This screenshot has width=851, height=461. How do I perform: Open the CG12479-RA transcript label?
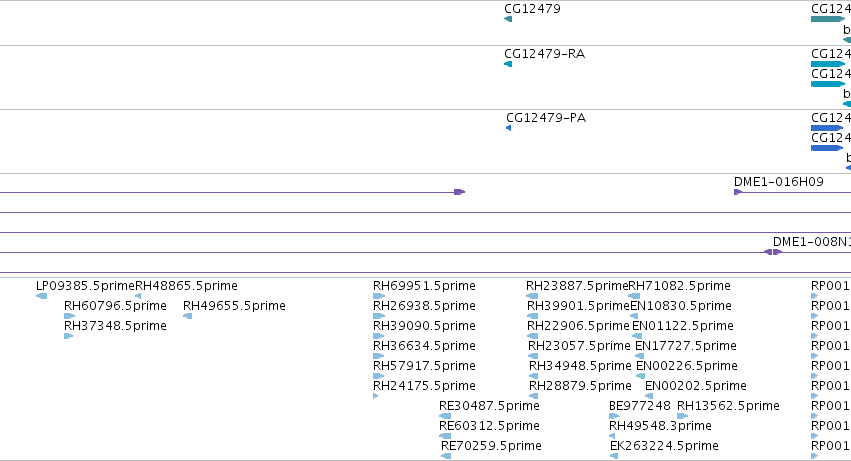tap(544, 54)
